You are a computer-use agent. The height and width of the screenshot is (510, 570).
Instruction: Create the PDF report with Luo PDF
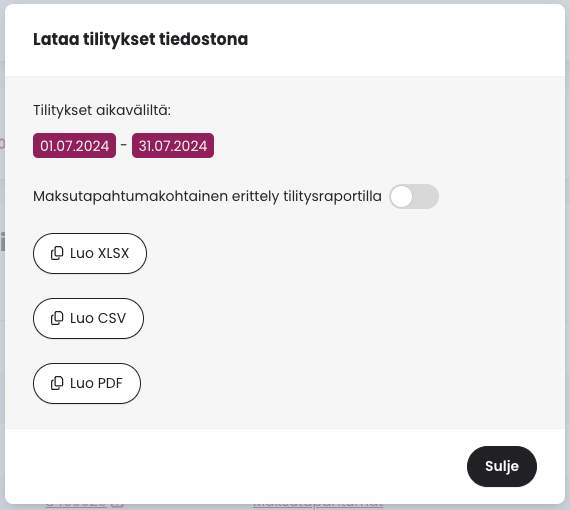pyautogui.click(x=87, y=383)
